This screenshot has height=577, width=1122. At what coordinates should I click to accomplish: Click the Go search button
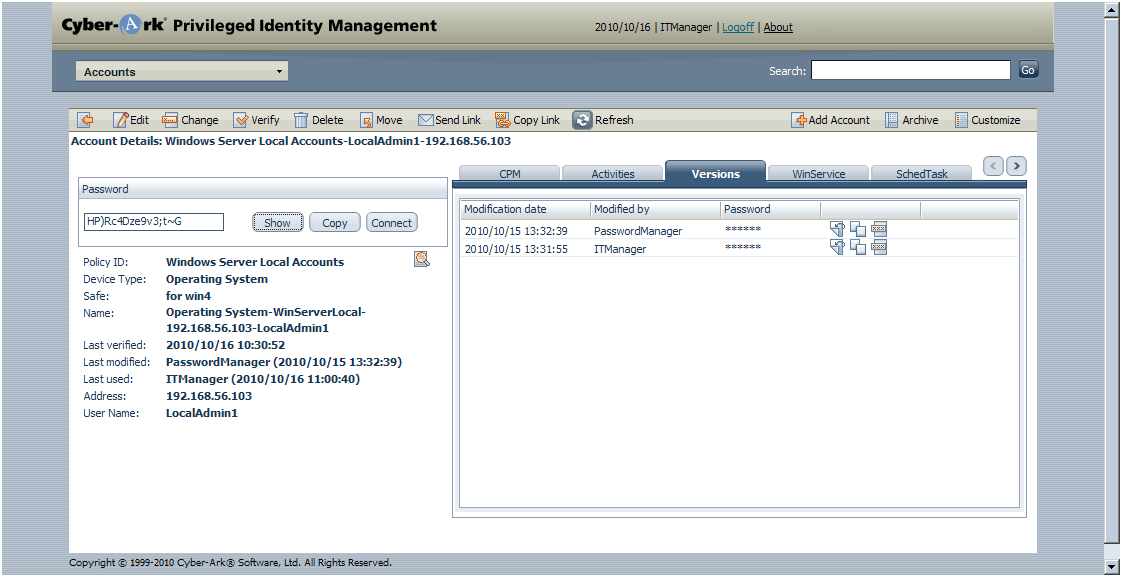click(x=1028, y=70)
